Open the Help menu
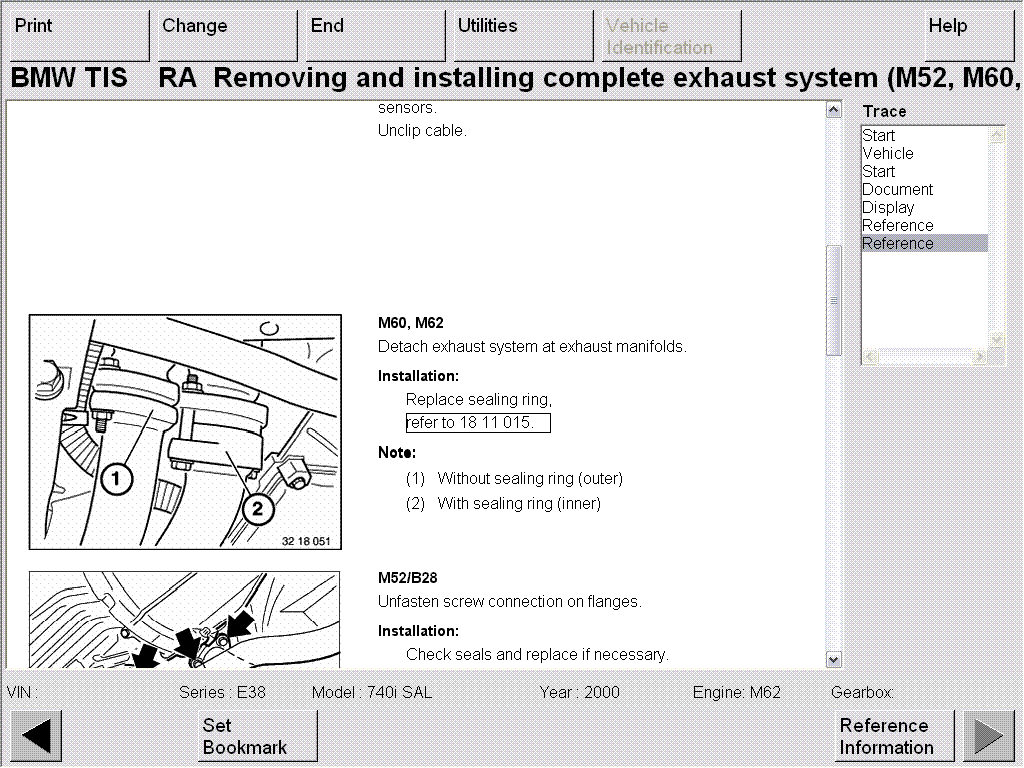Image resolution: width=1024 pixels, height=768 pixels. point(968,36)
